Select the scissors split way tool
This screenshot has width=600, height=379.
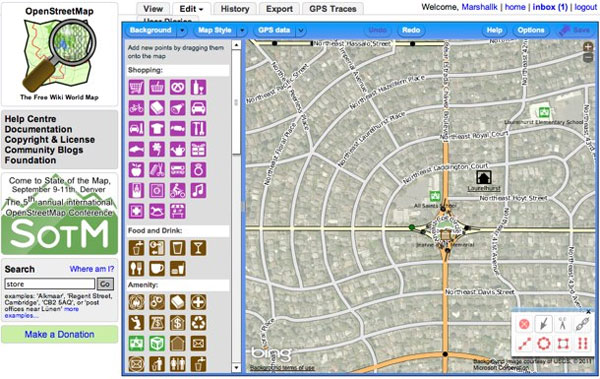[562, 324]
